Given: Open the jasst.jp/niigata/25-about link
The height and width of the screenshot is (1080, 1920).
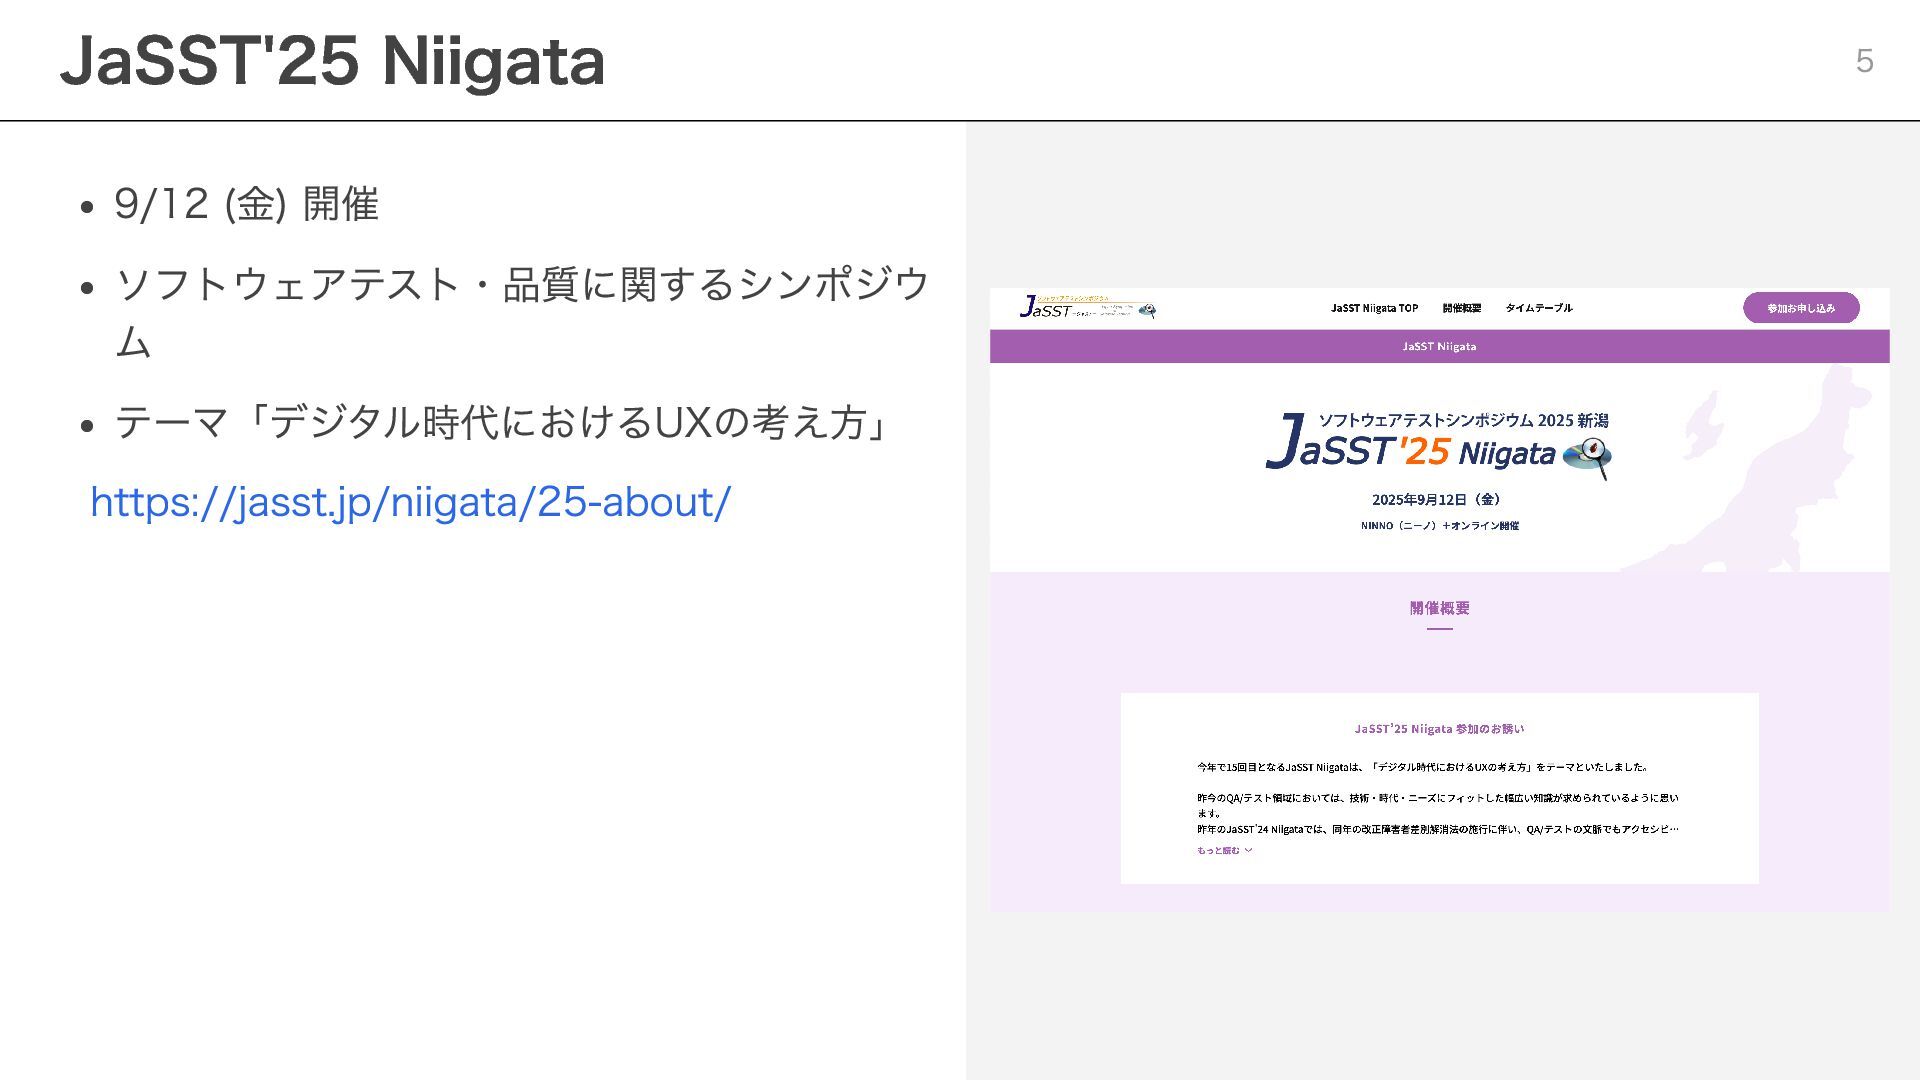Looking at the screenshot, I should tap(410, 502).
